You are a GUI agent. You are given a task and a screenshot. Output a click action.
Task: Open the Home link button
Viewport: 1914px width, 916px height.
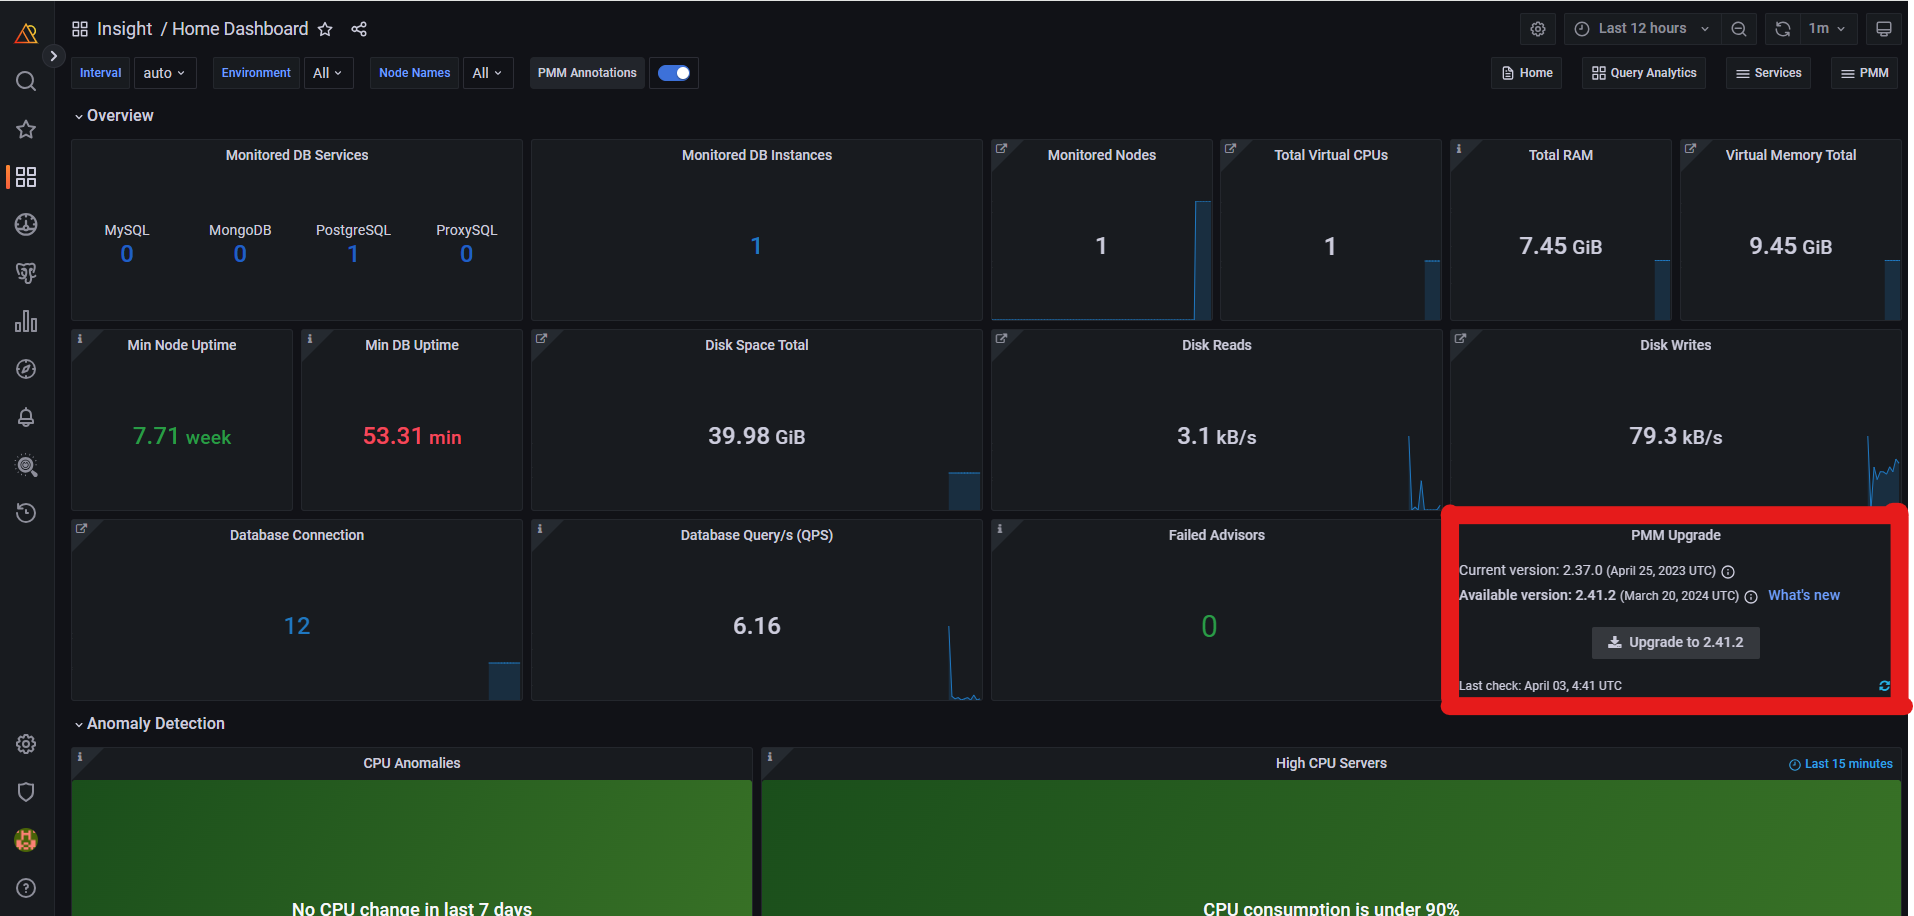click(1527, 73)
